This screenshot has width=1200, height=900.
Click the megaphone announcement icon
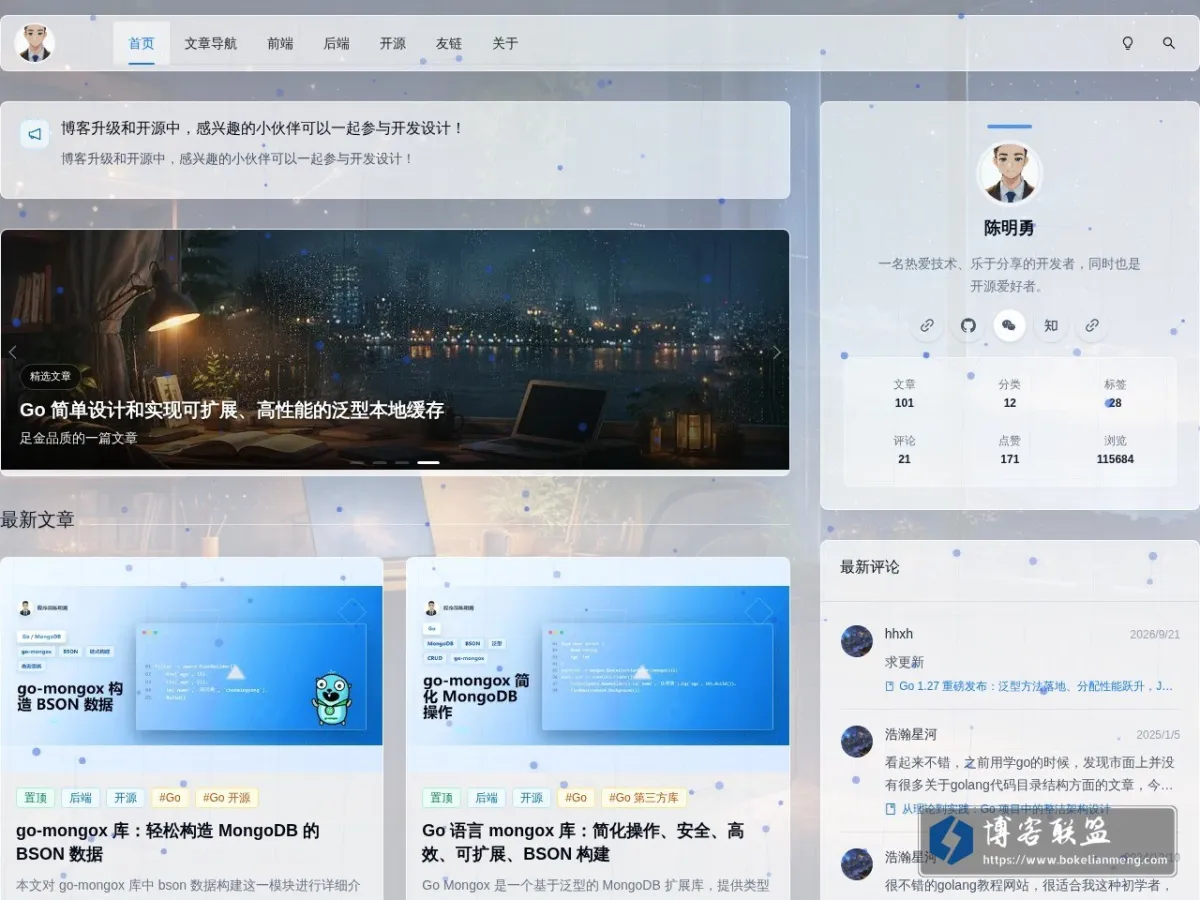pyautogui.click(x=35, y=134)
